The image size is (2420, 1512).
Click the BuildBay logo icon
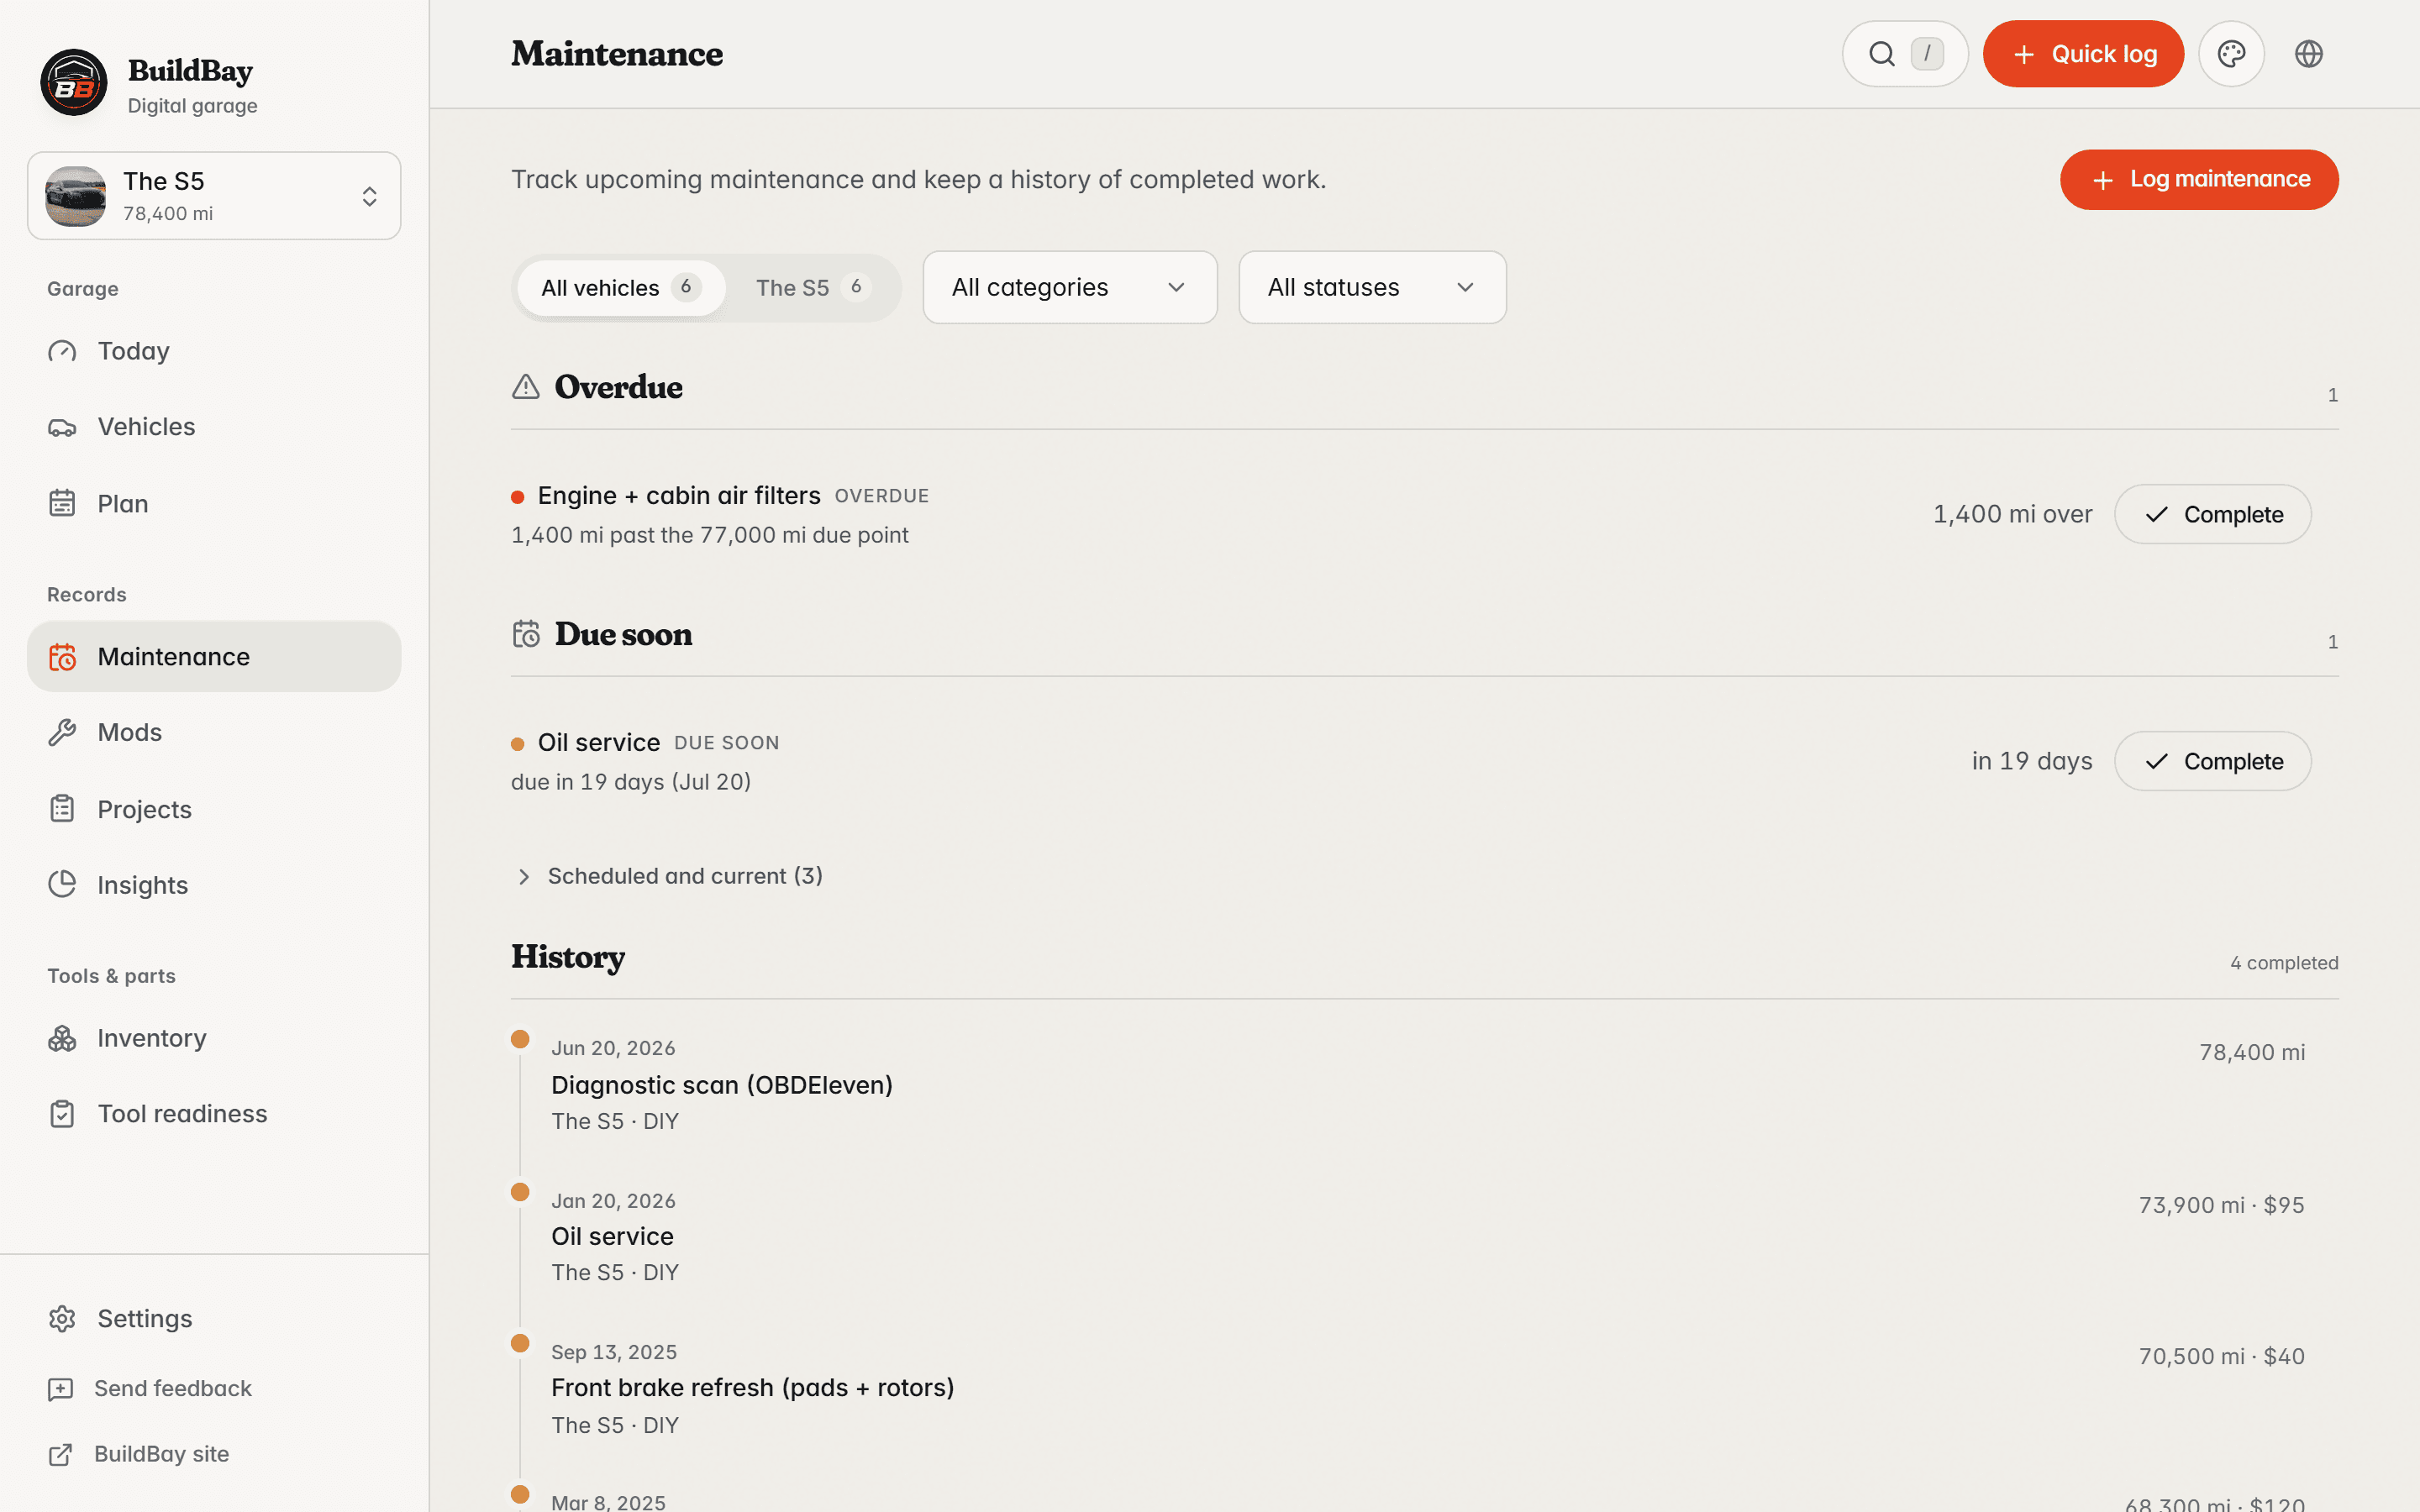74,83
